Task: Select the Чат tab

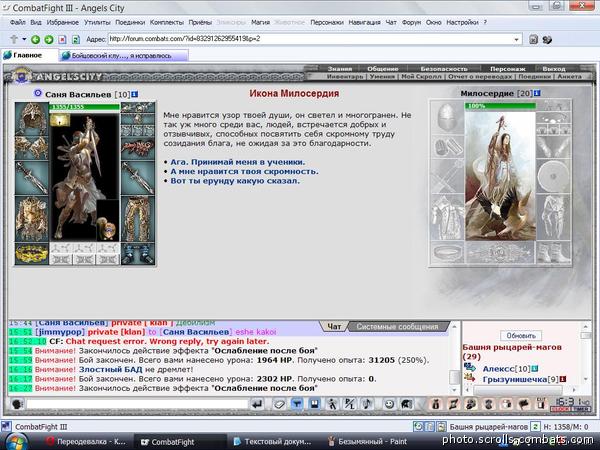Action: pos(335,327)
